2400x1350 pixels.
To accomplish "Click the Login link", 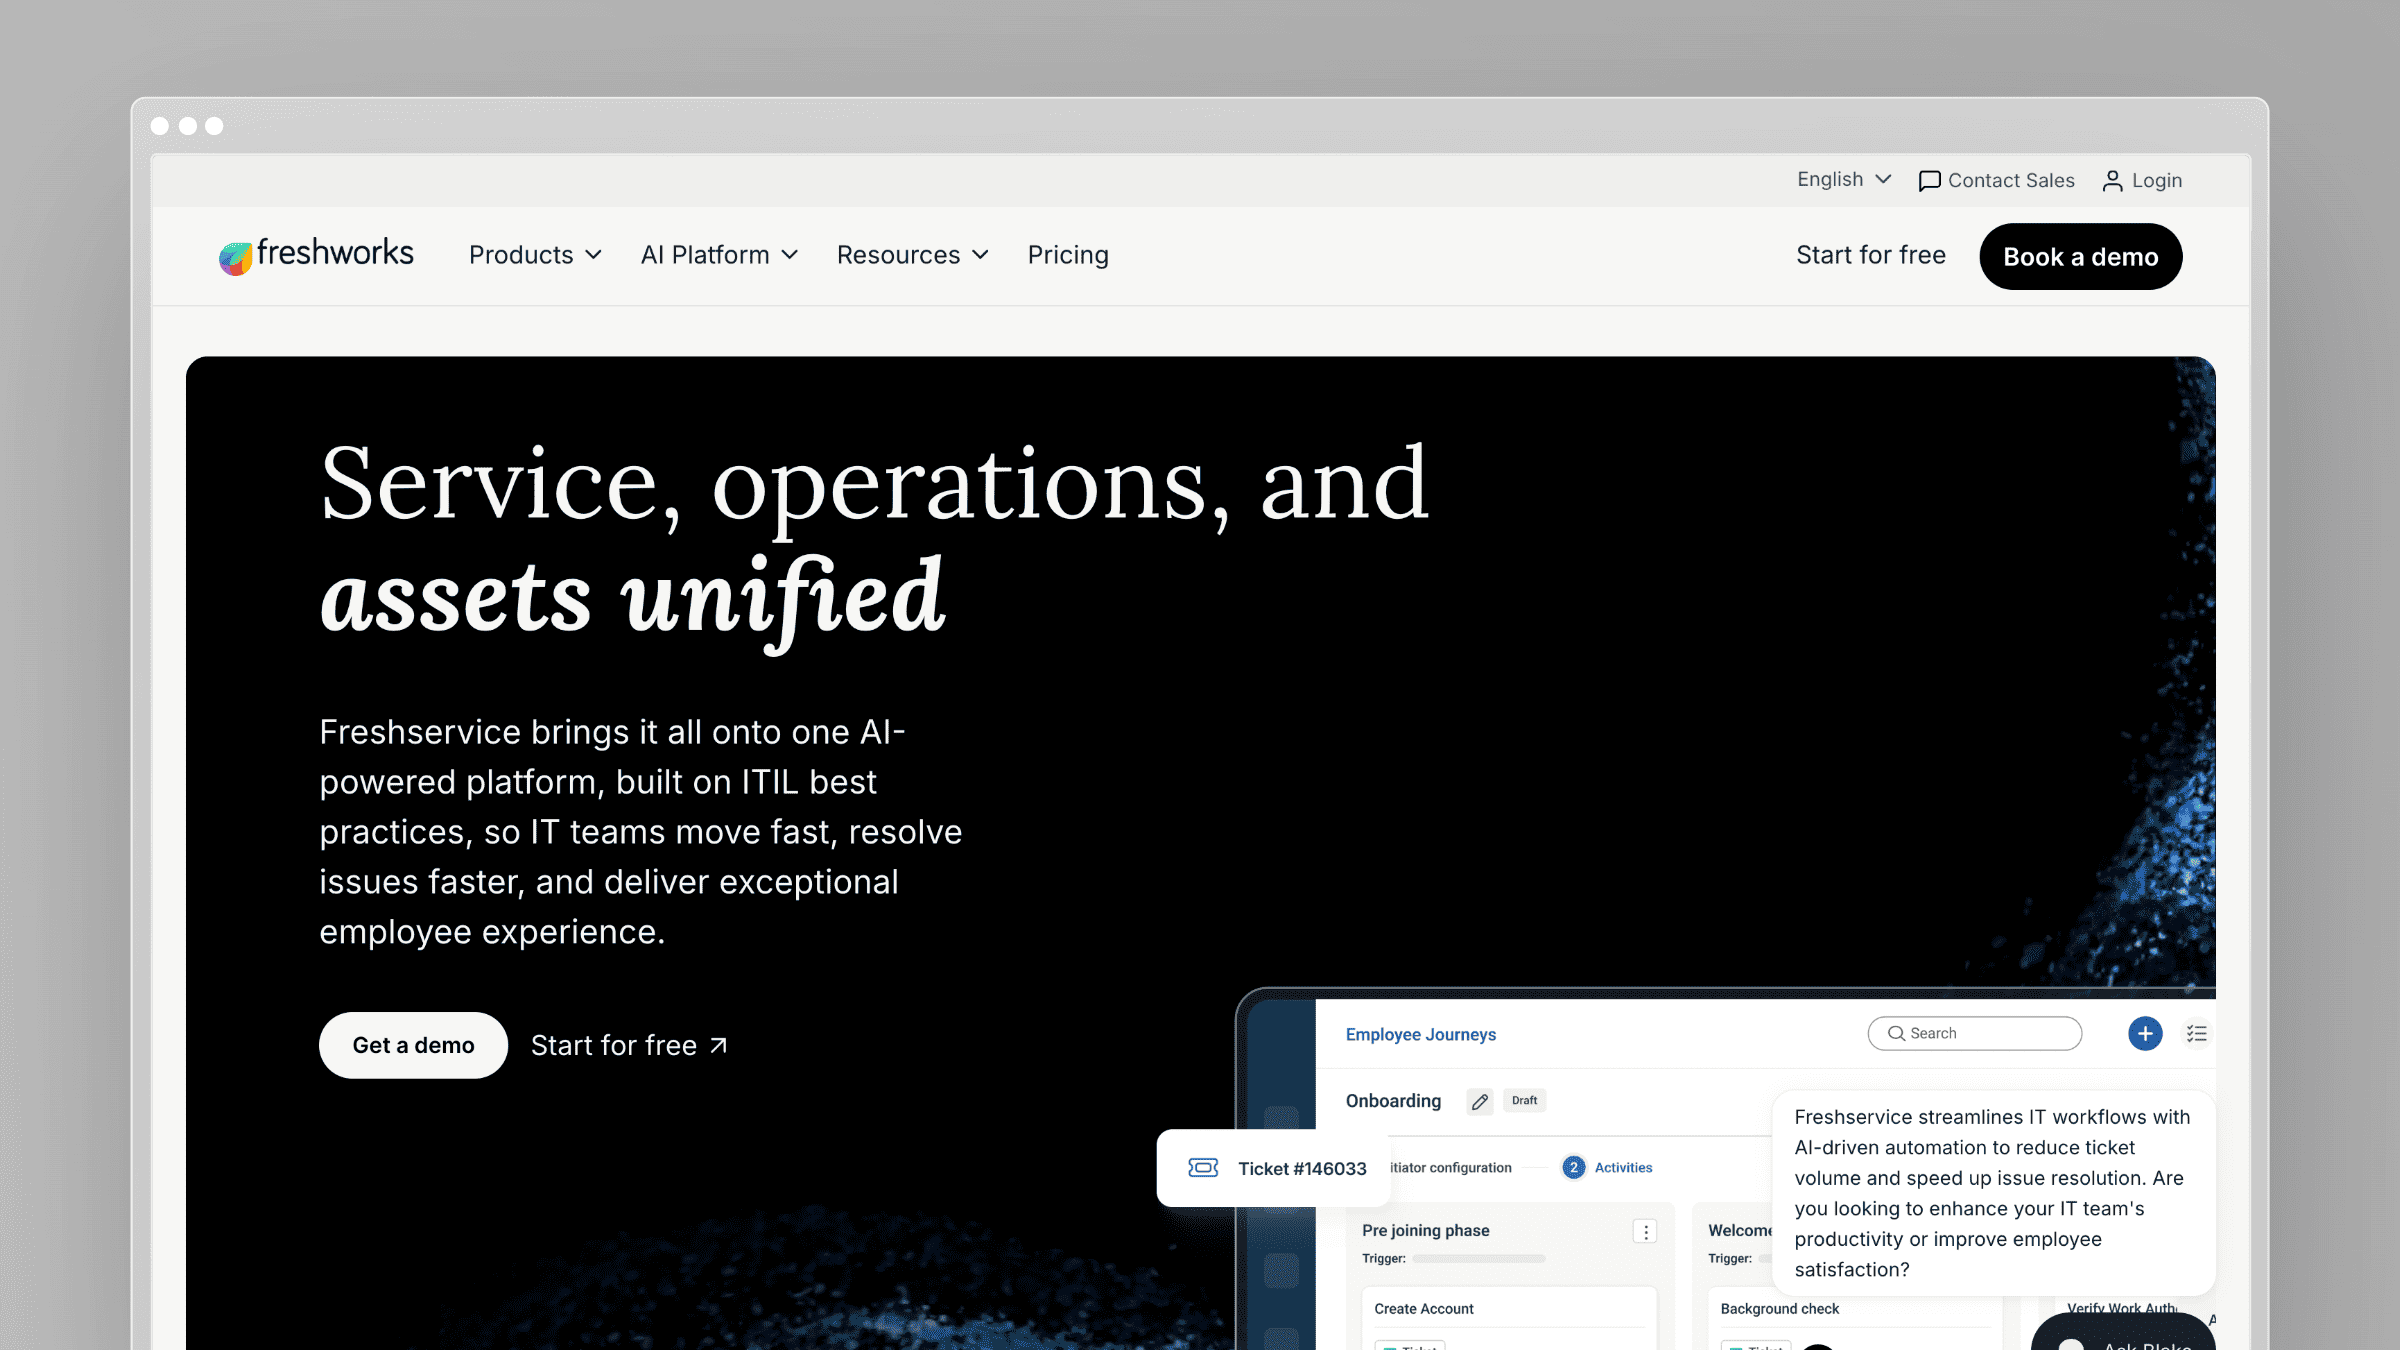I will (x=2142, y=181).
